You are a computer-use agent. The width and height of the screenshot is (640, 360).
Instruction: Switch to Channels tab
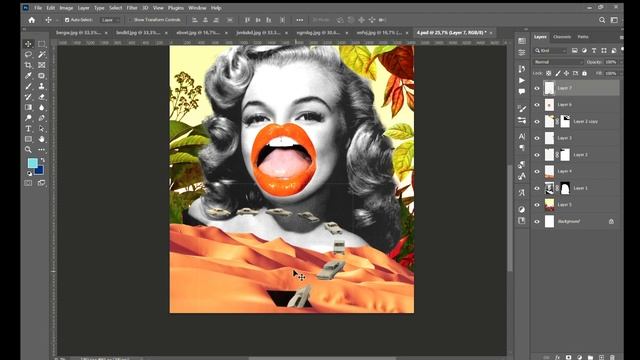pyautogui.click(x=562, y=37)
